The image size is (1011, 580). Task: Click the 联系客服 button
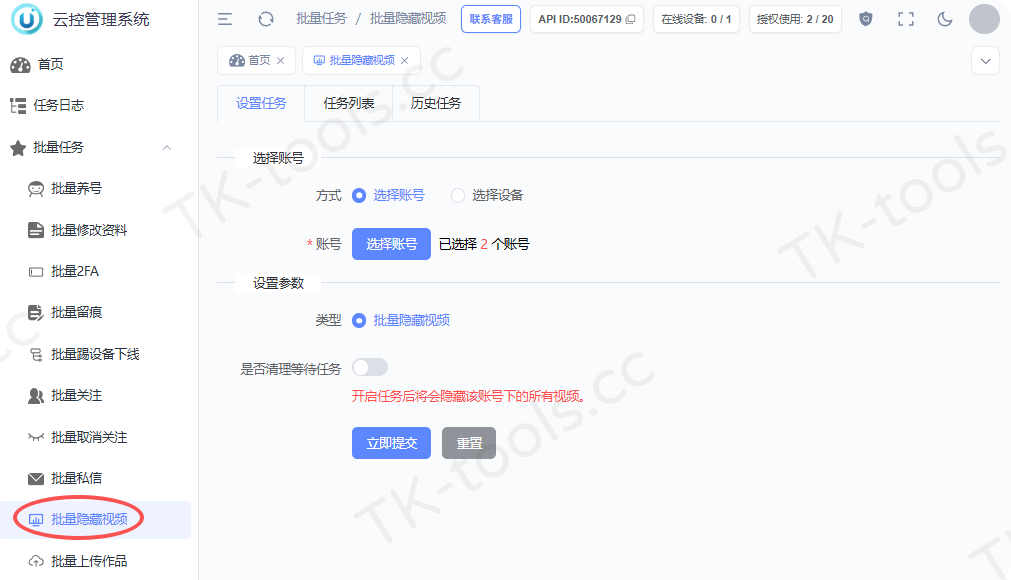(491, 19)
